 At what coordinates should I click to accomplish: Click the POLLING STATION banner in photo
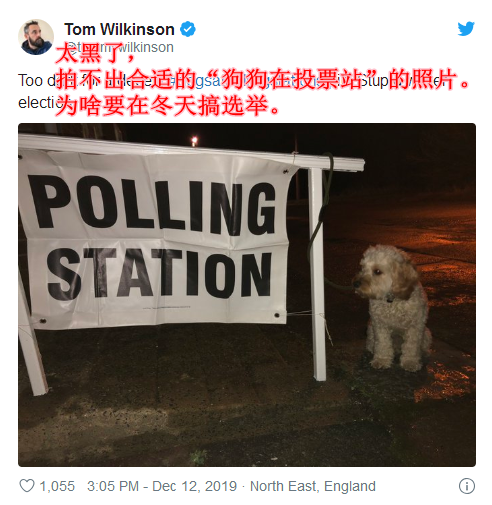[157, 238]
